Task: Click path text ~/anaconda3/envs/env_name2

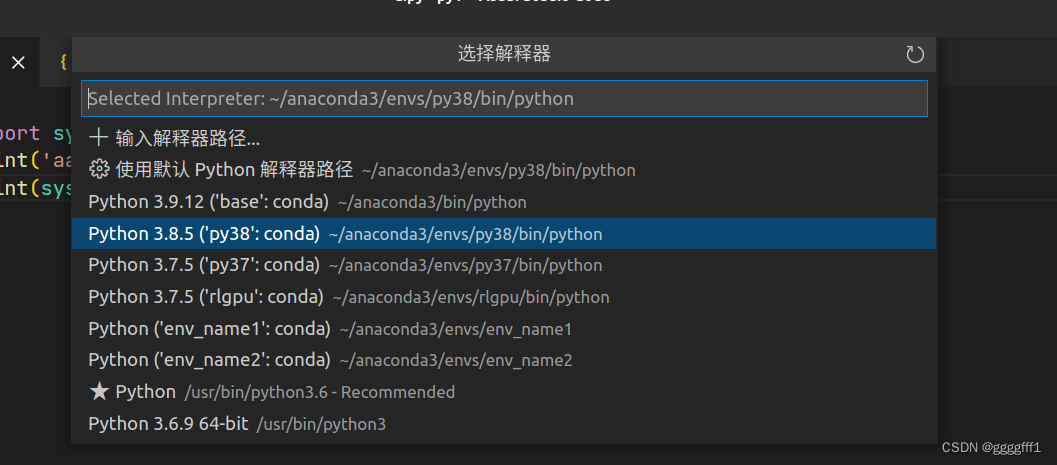Action: pos(456,361)
